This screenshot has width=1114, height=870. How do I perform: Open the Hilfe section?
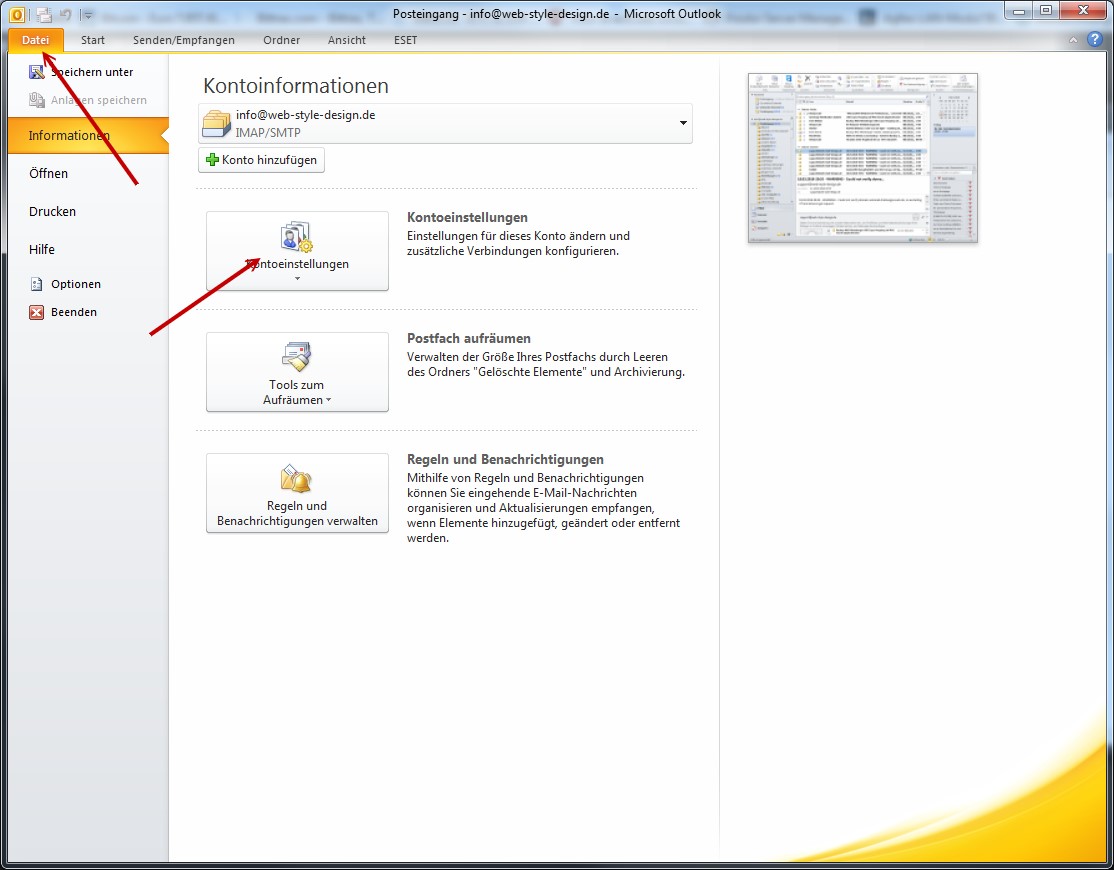(42, 249)
